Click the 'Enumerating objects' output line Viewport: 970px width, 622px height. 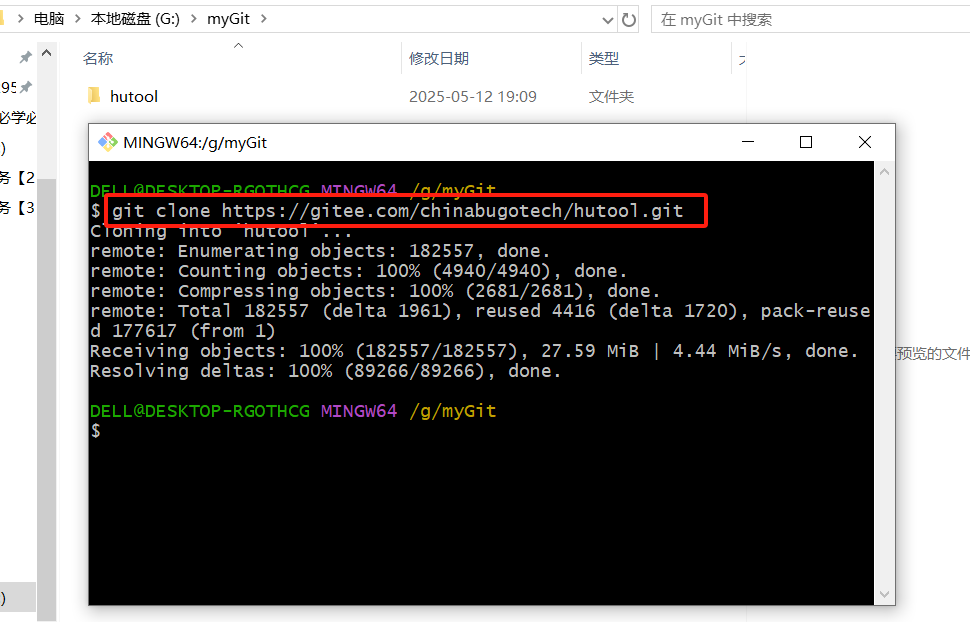tap(320, 251)
